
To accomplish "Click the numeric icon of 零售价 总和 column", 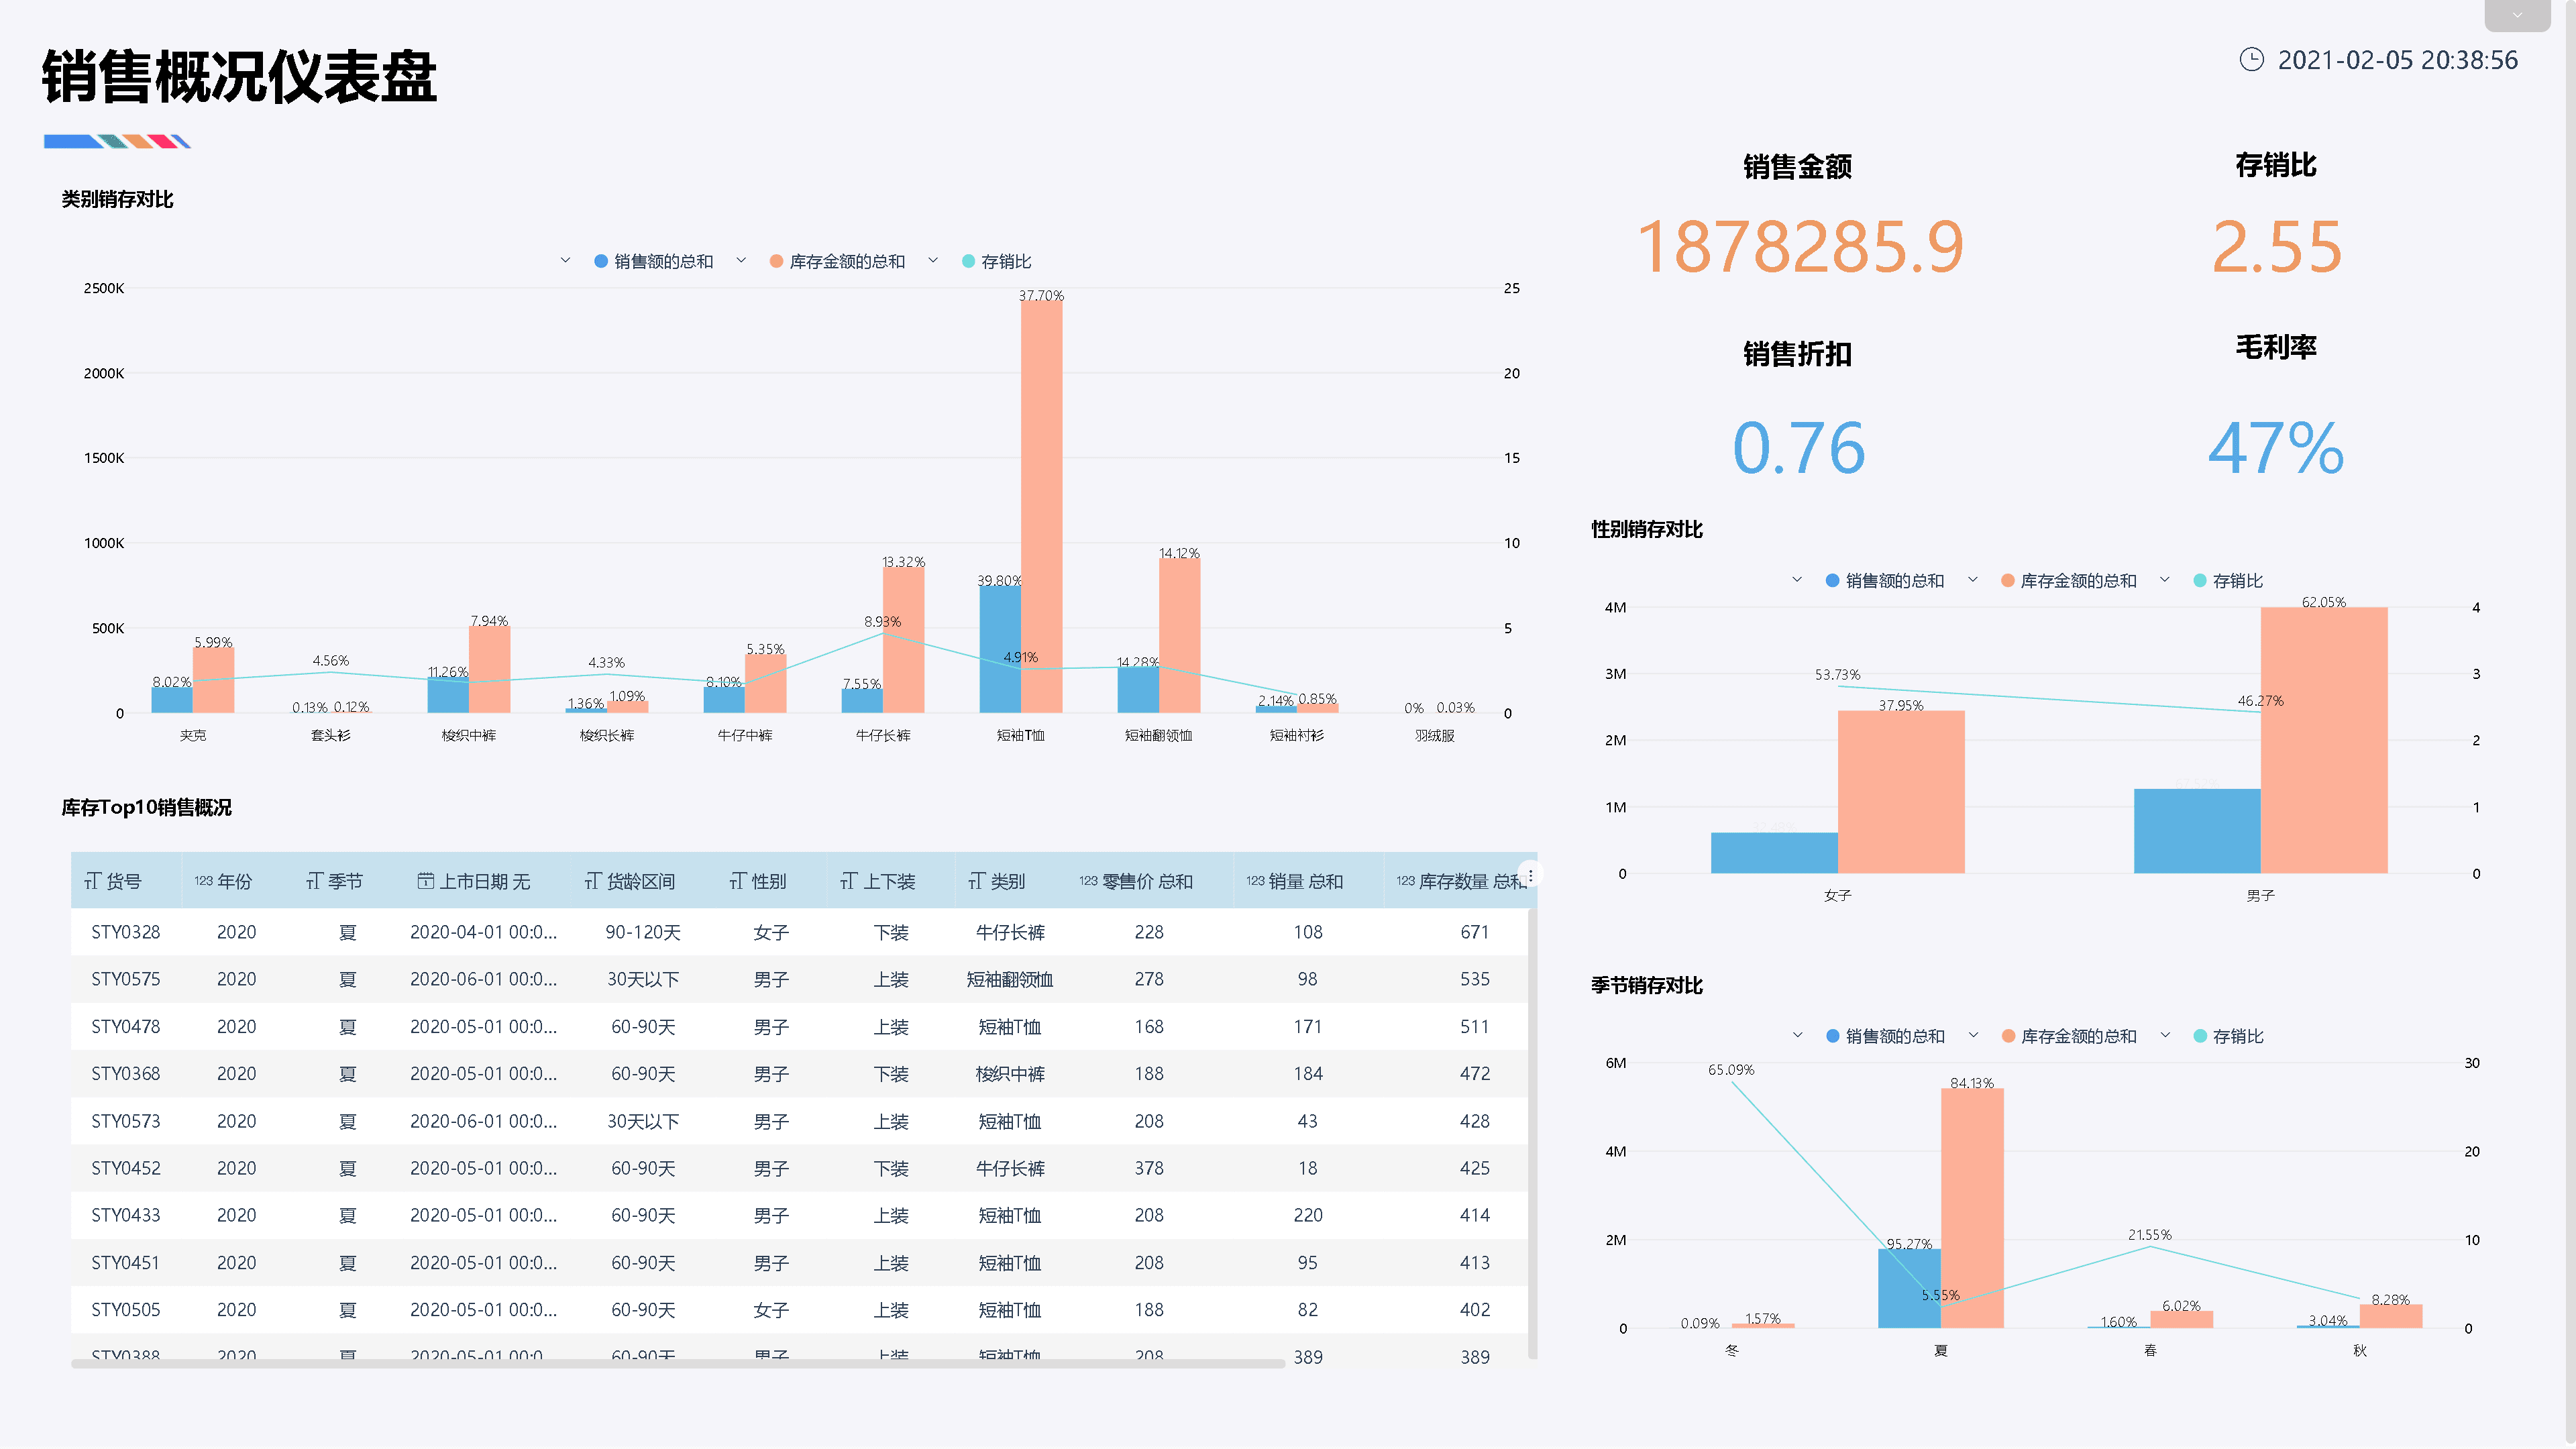I will click(x=1088, y=881).
